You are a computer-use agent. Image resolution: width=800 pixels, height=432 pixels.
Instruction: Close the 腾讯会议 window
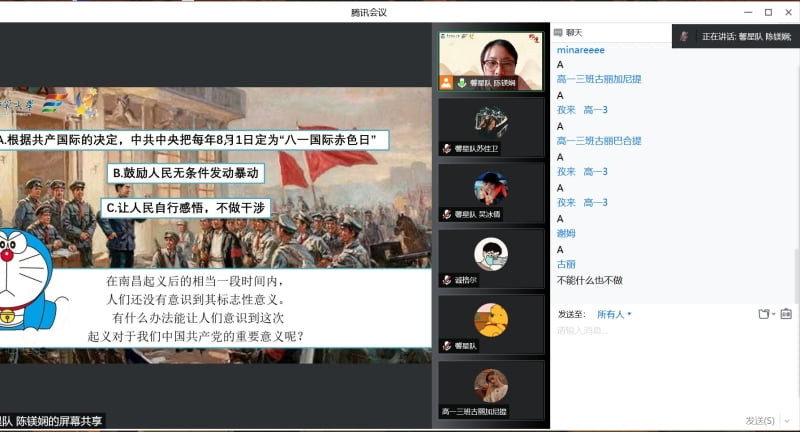coord(788,12)
